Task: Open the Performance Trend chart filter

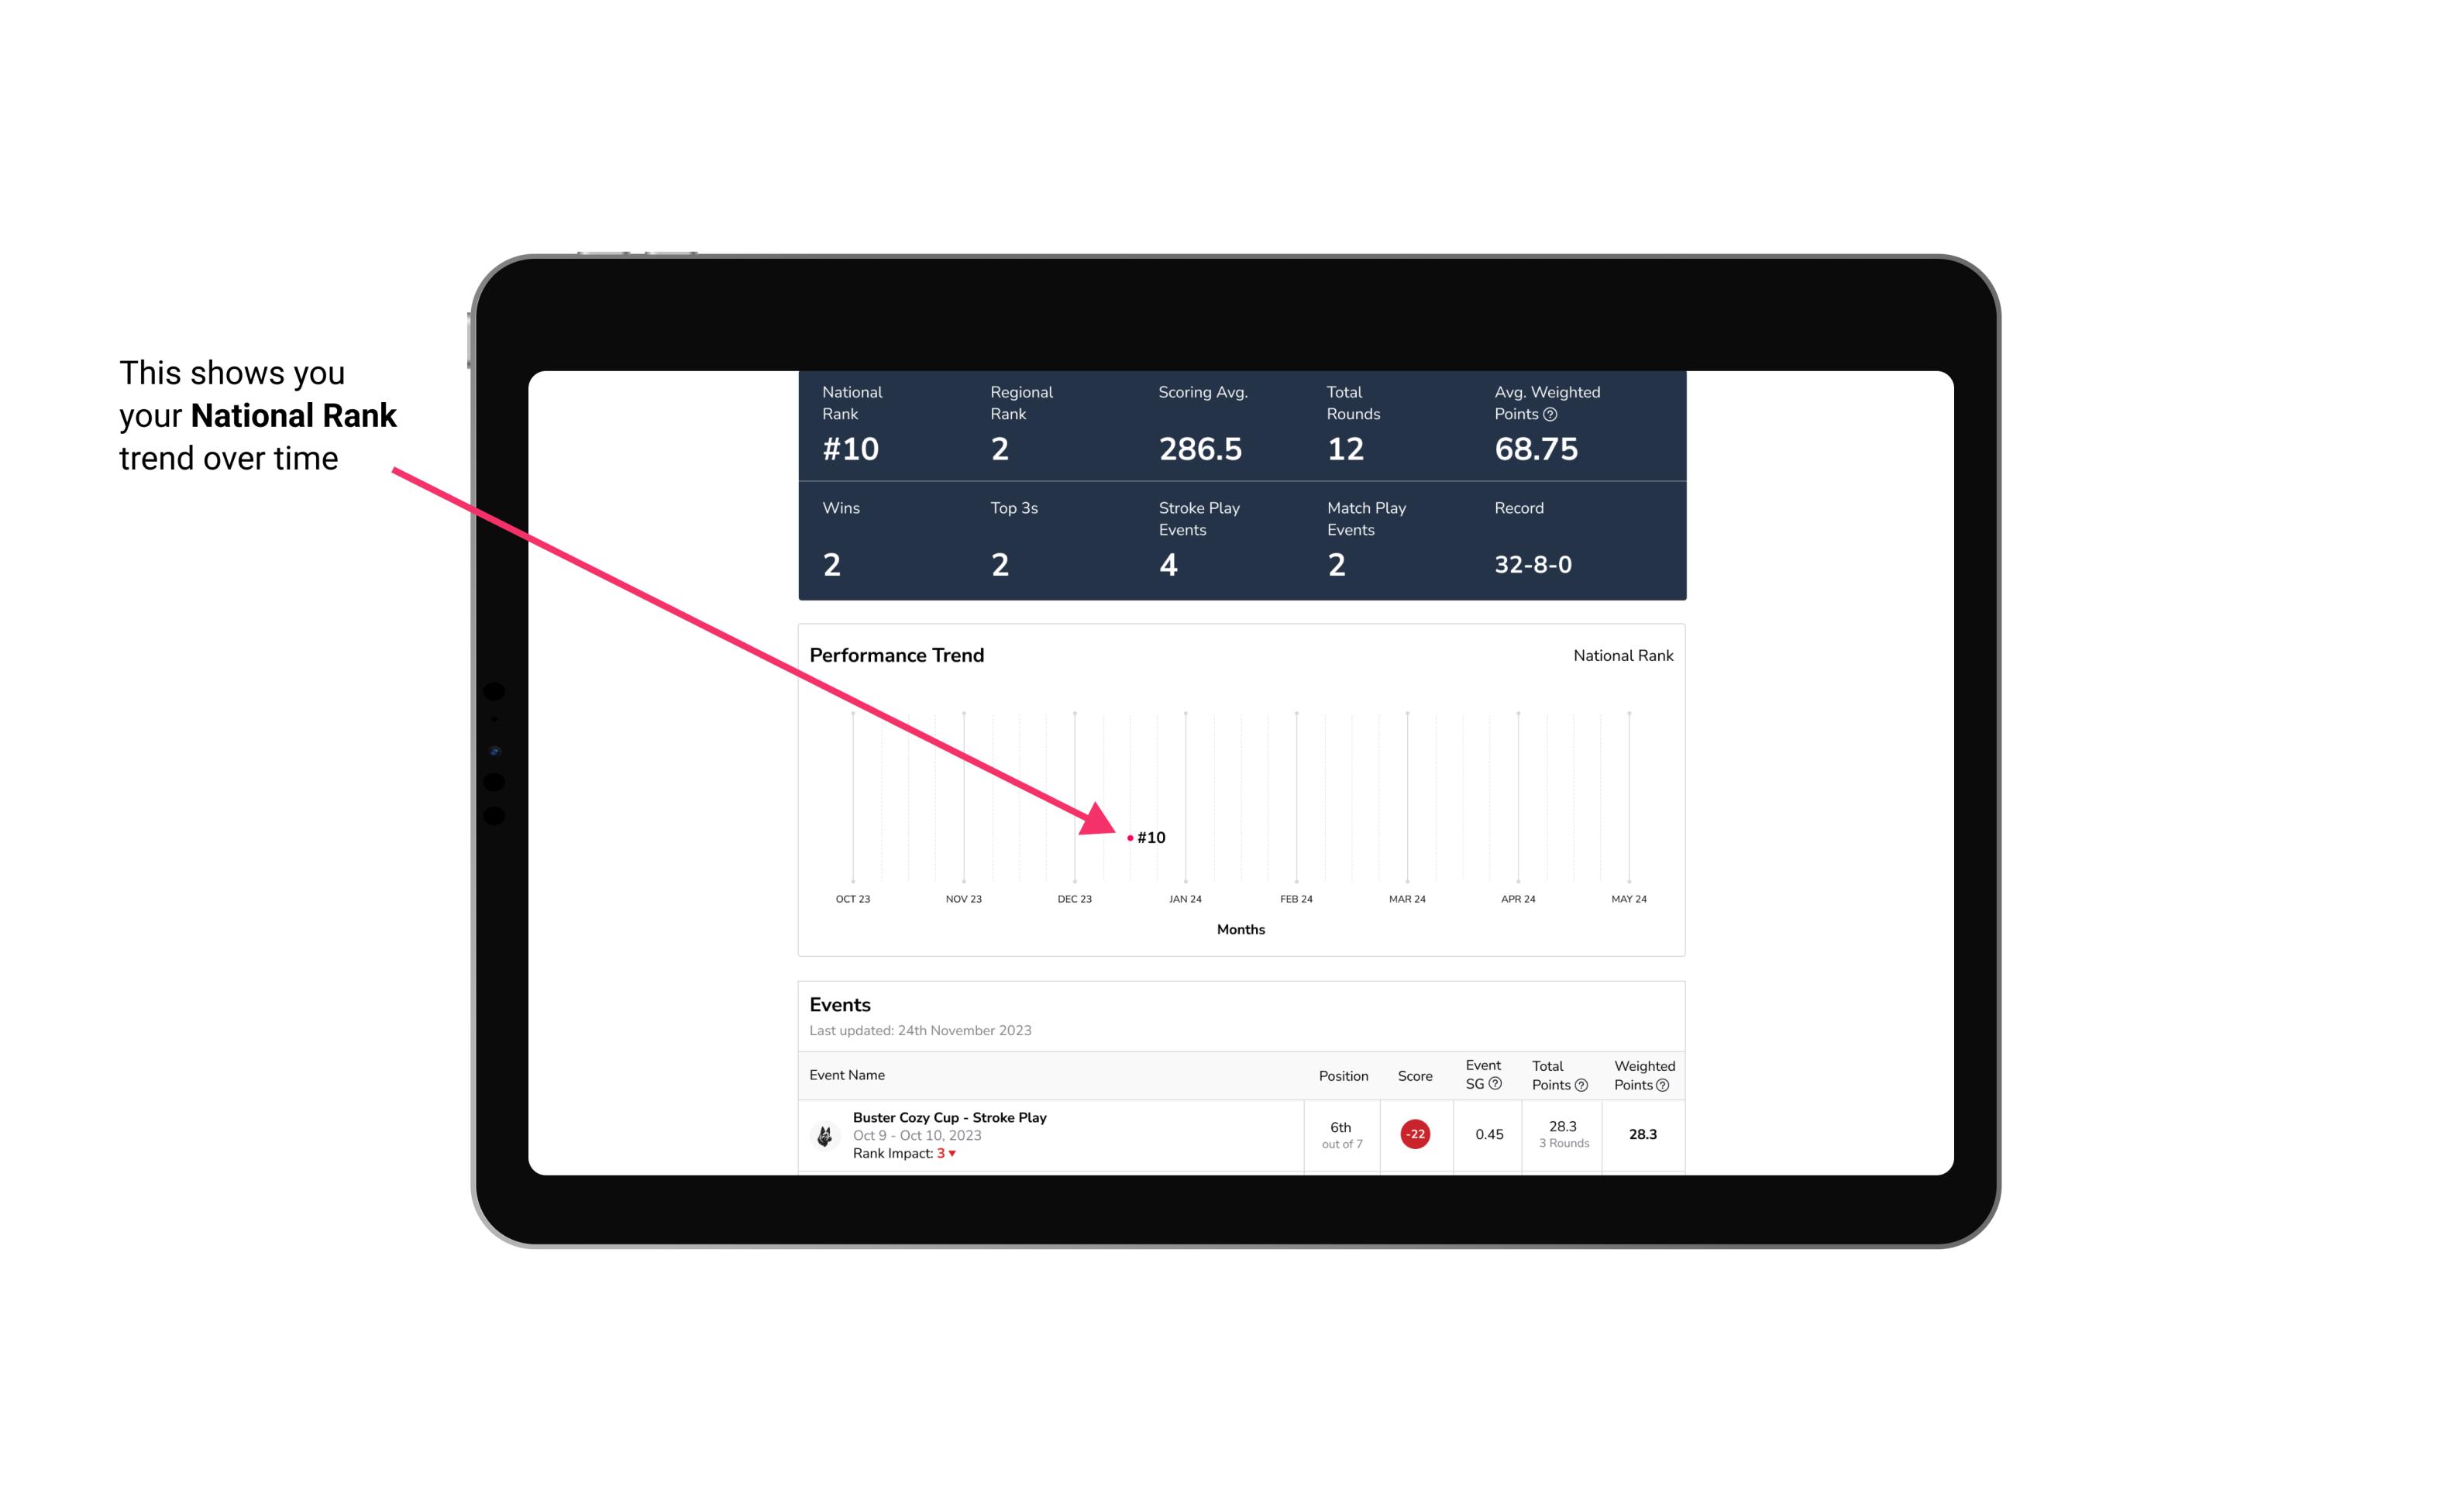Action: click(x=1621, y=656)
